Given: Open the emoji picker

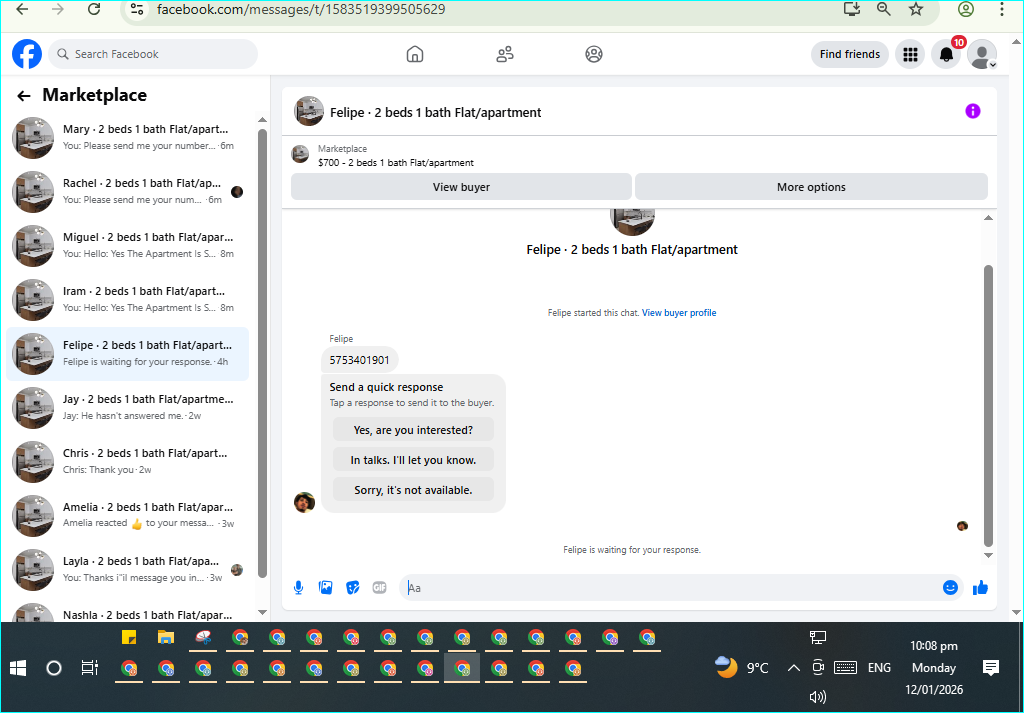Looking at the screenshot, I should click(x=950, y=588).
